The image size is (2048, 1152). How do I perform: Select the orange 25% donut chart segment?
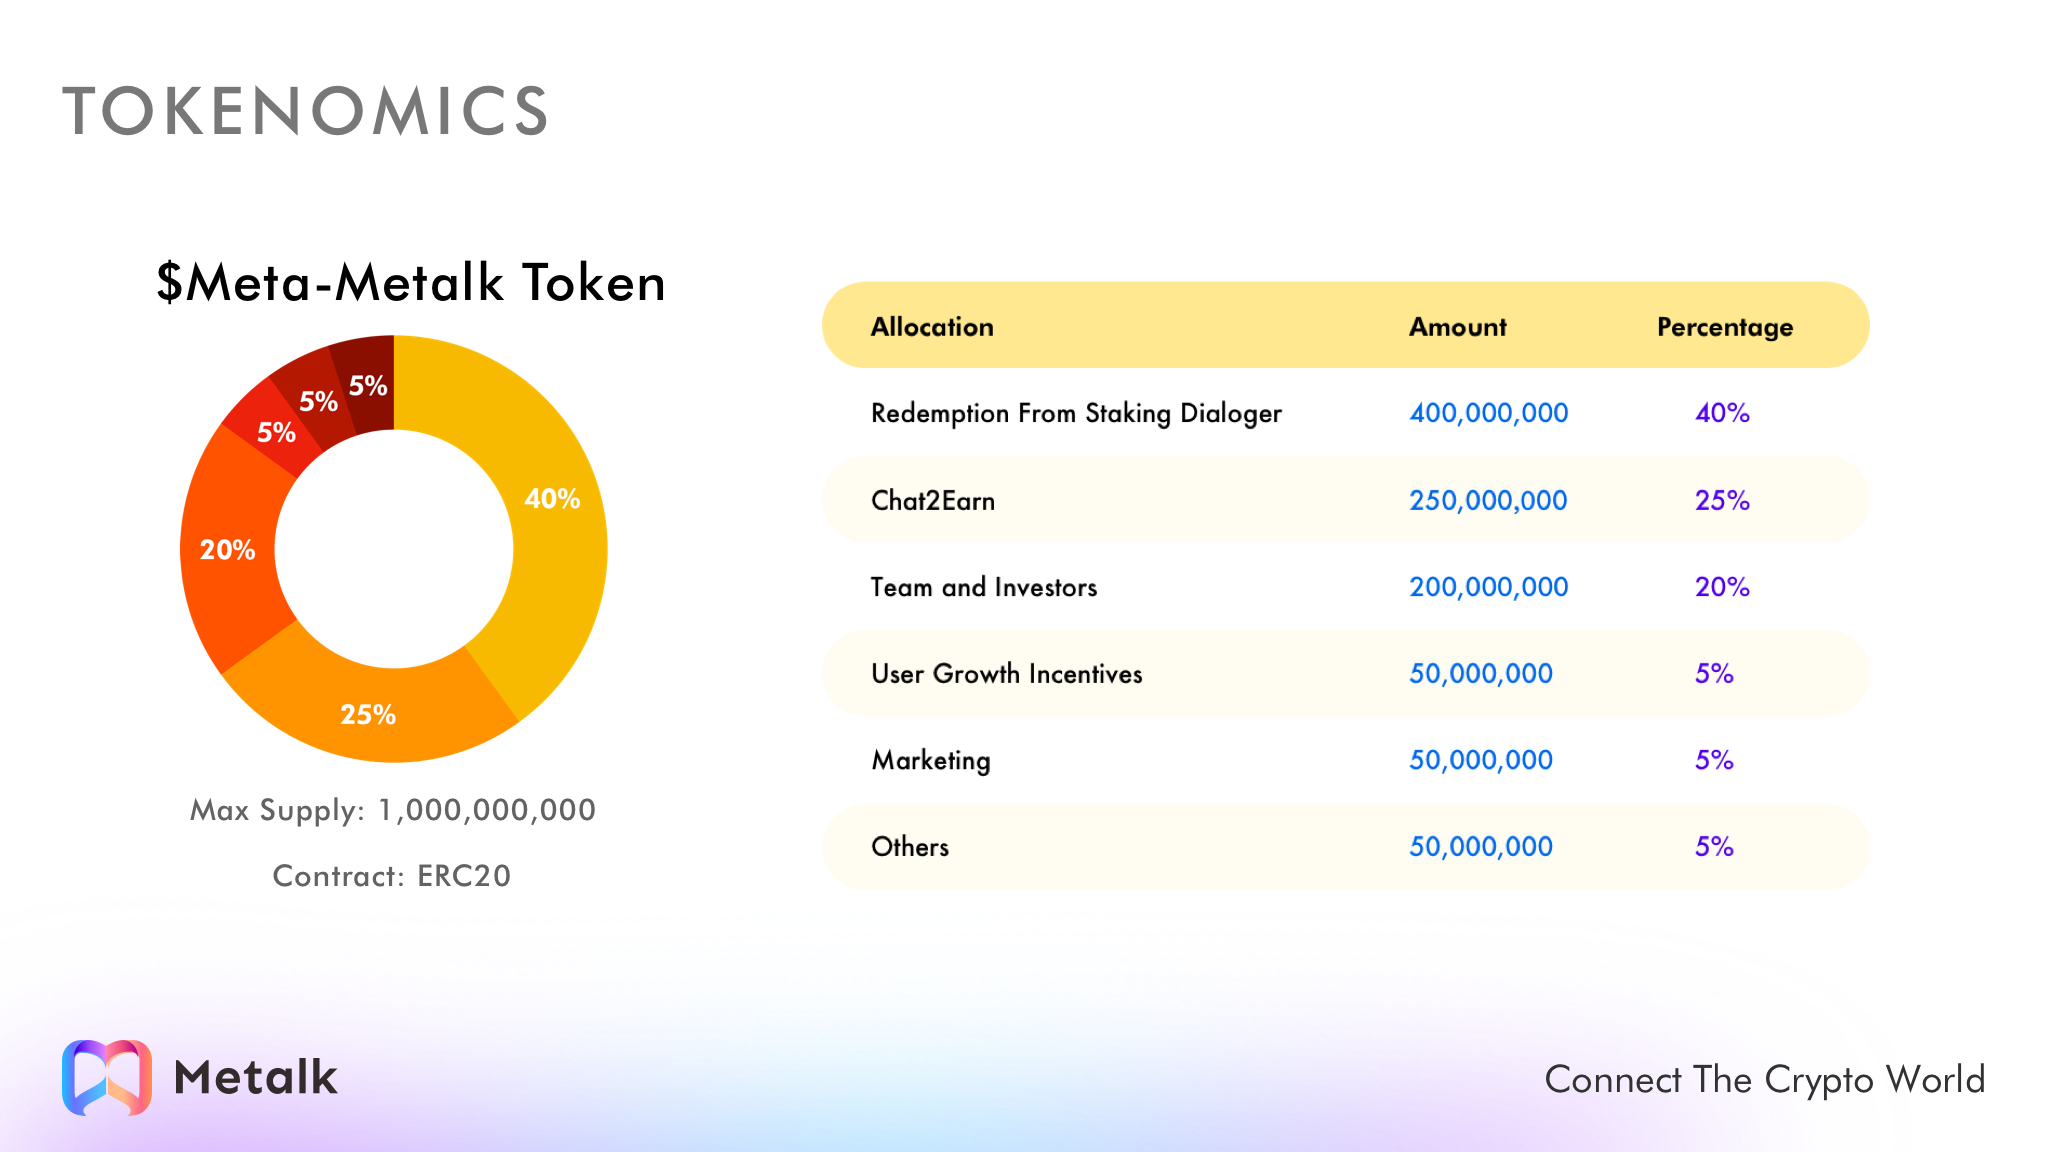368,714
